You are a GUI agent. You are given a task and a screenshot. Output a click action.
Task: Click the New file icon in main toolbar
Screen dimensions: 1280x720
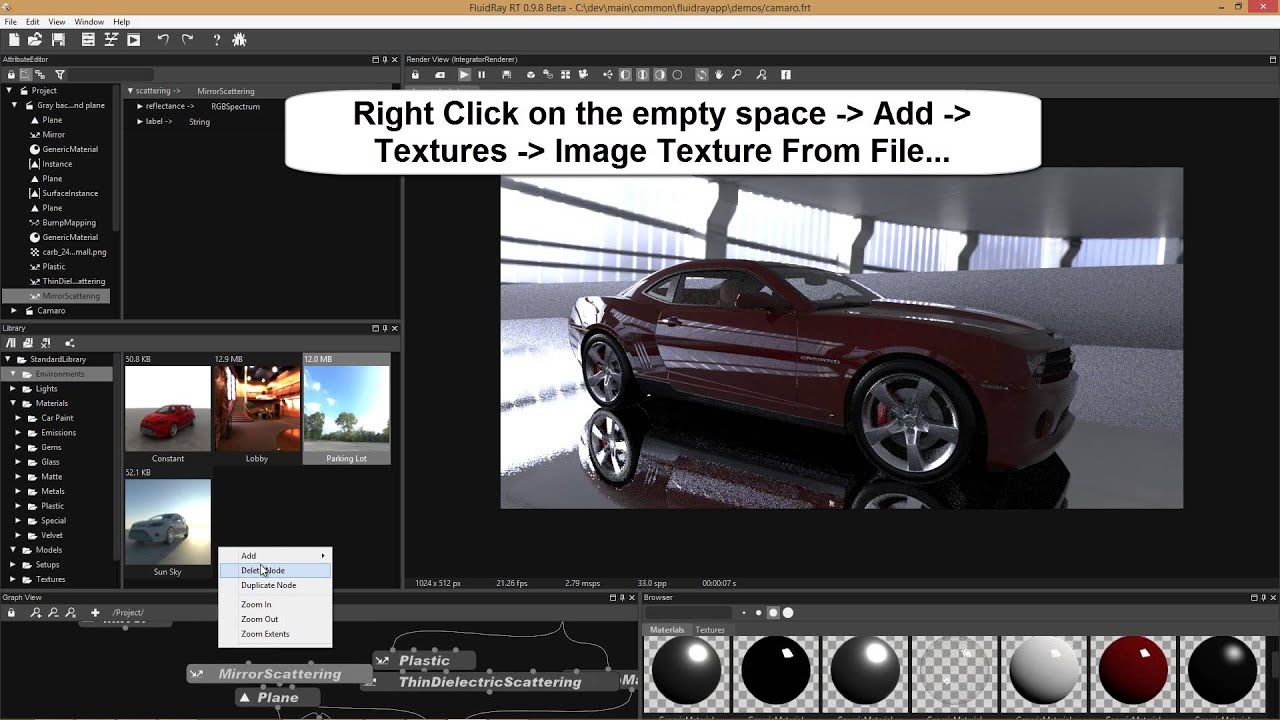click(x=14, y=40)
